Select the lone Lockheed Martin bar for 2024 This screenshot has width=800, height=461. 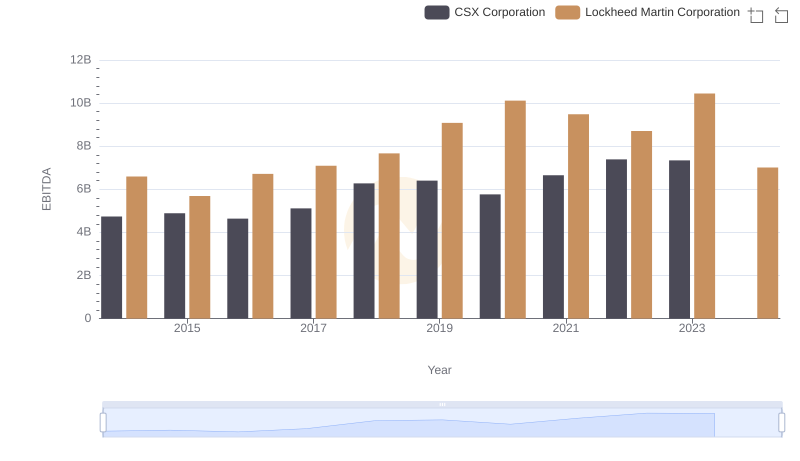click(x=768, y=243)
